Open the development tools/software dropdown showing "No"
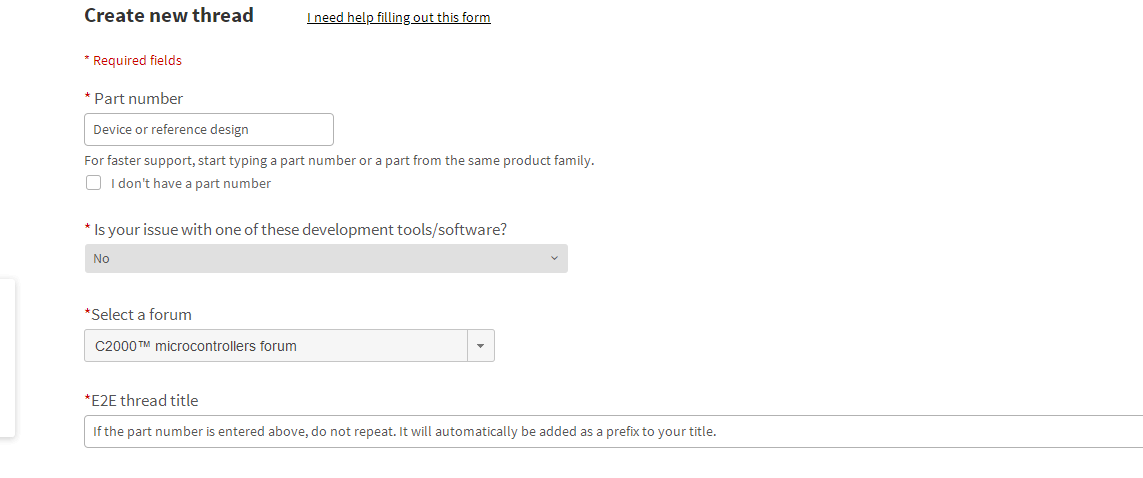The height and width of the screenshot is (478, 1143). click(x=326, y=259)
